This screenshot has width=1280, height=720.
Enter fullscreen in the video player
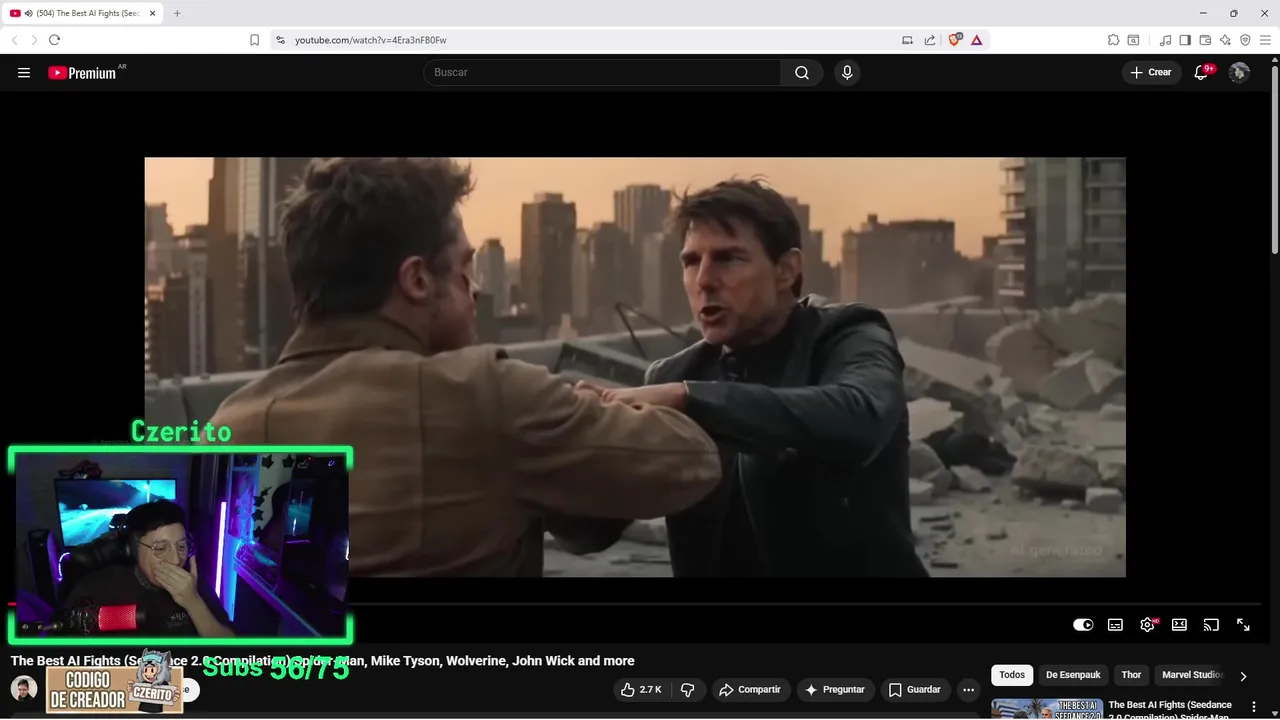tap(1243, 625)
